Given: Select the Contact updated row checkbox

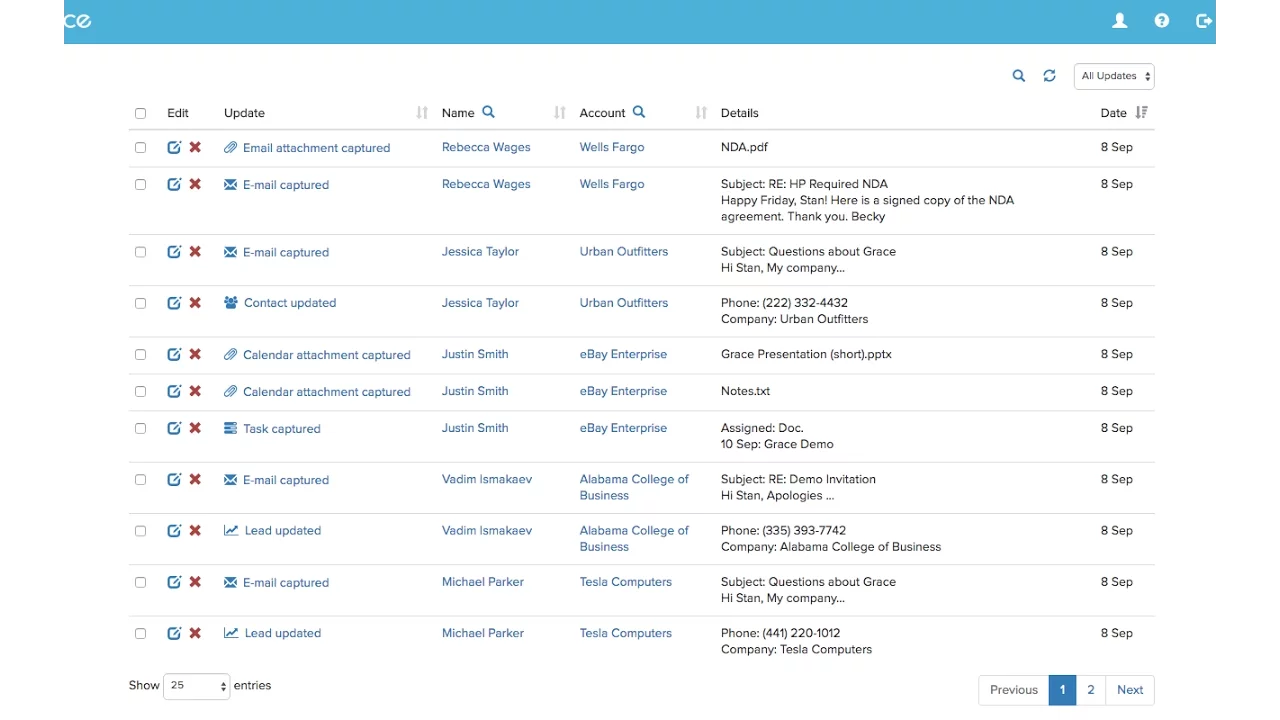Looking at the screenshot, I should [140, 303].
